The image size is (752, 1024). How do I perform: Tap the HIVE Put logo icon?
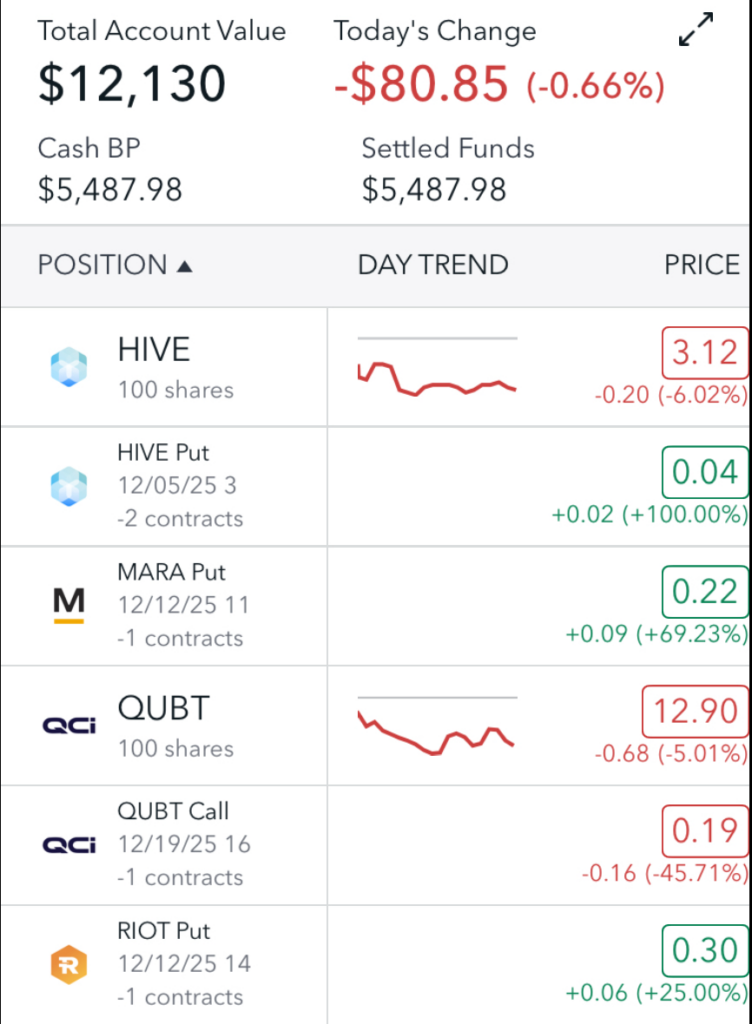coord(69,487)
